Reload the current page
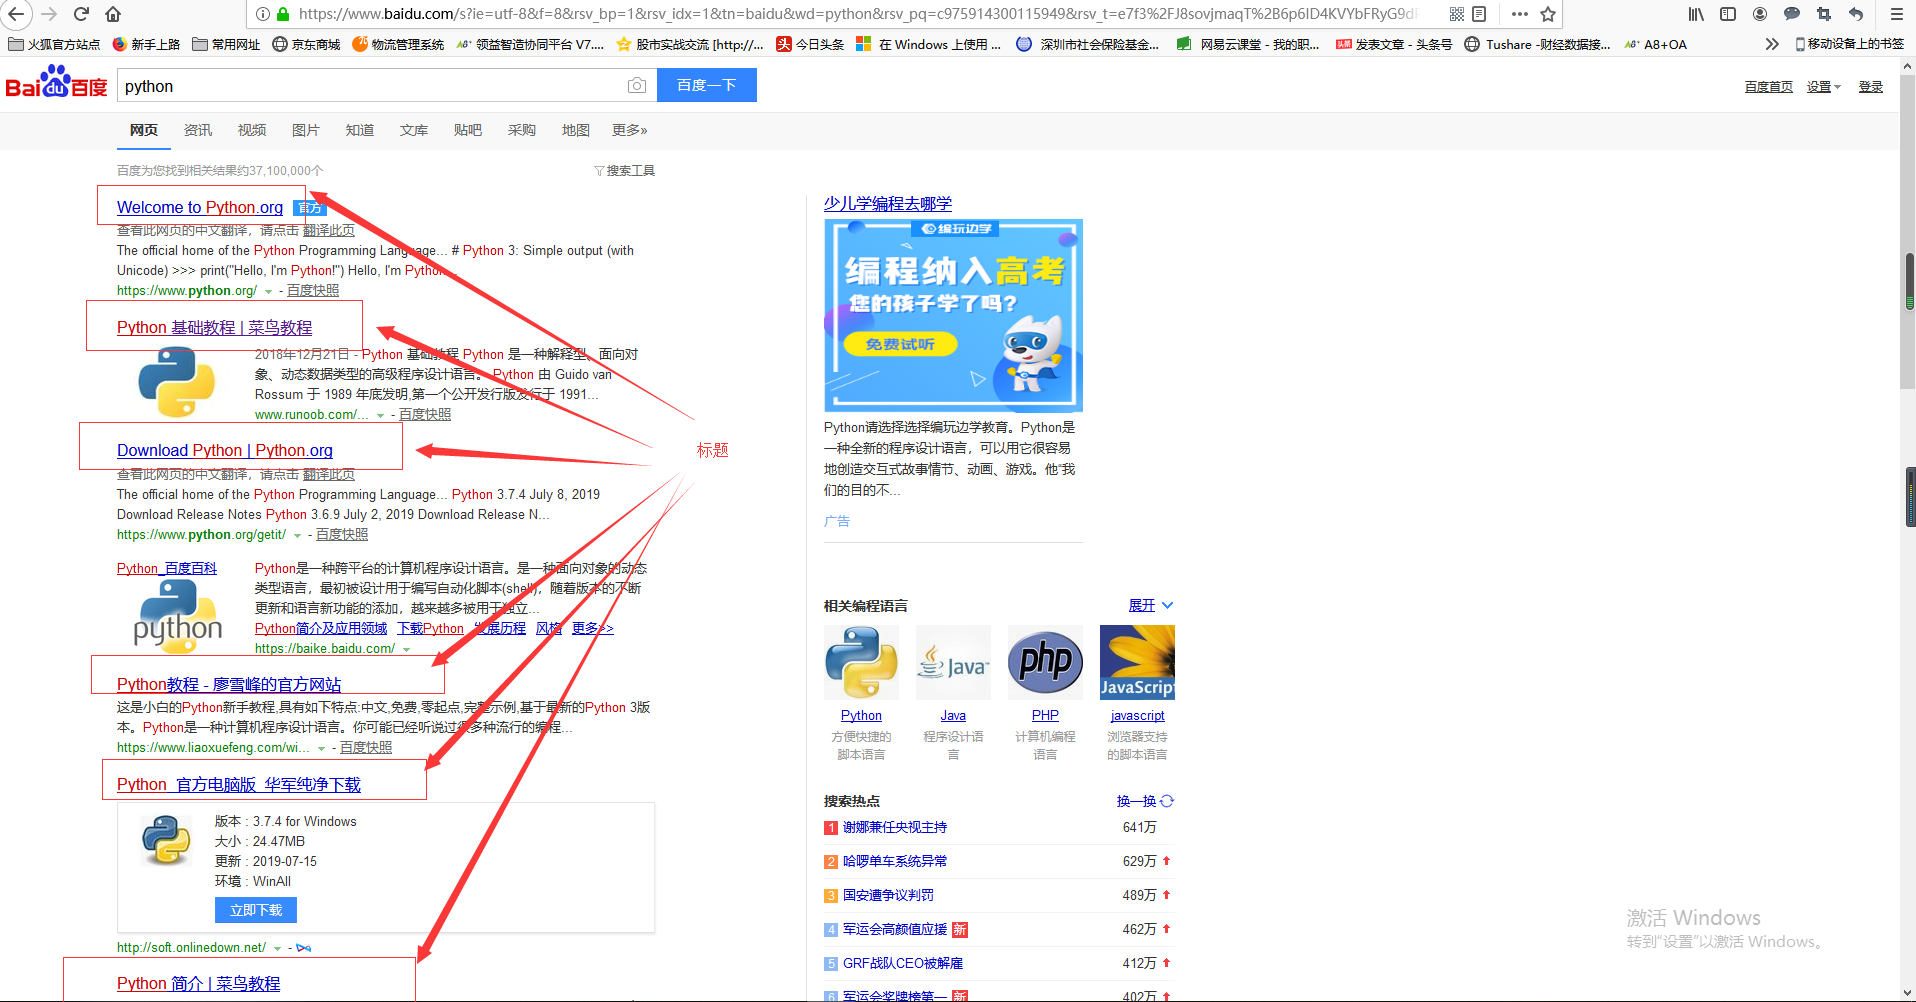The height and width of the screenshot is (1002, 1916). (82, 14)
